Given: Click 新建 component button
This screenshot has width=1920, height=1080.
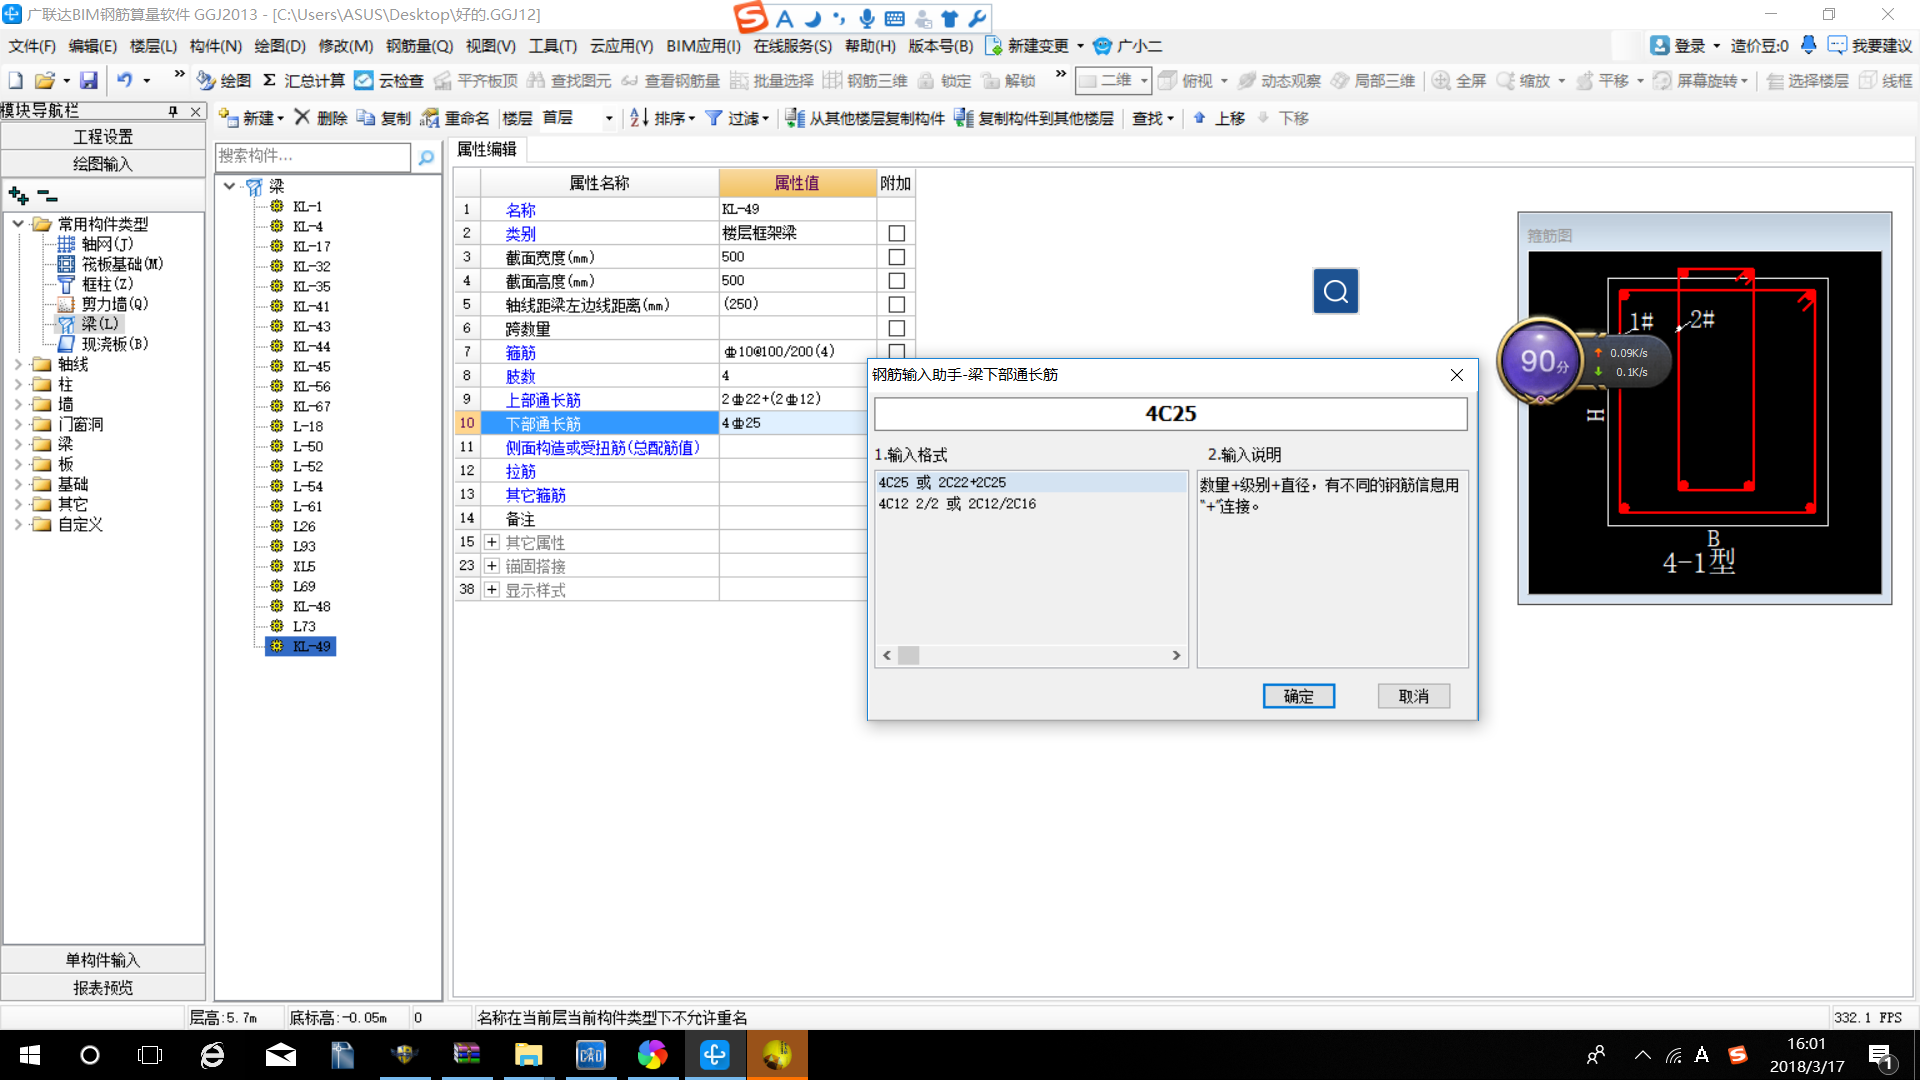Looking at the screenshot, I should pos(251,118).
